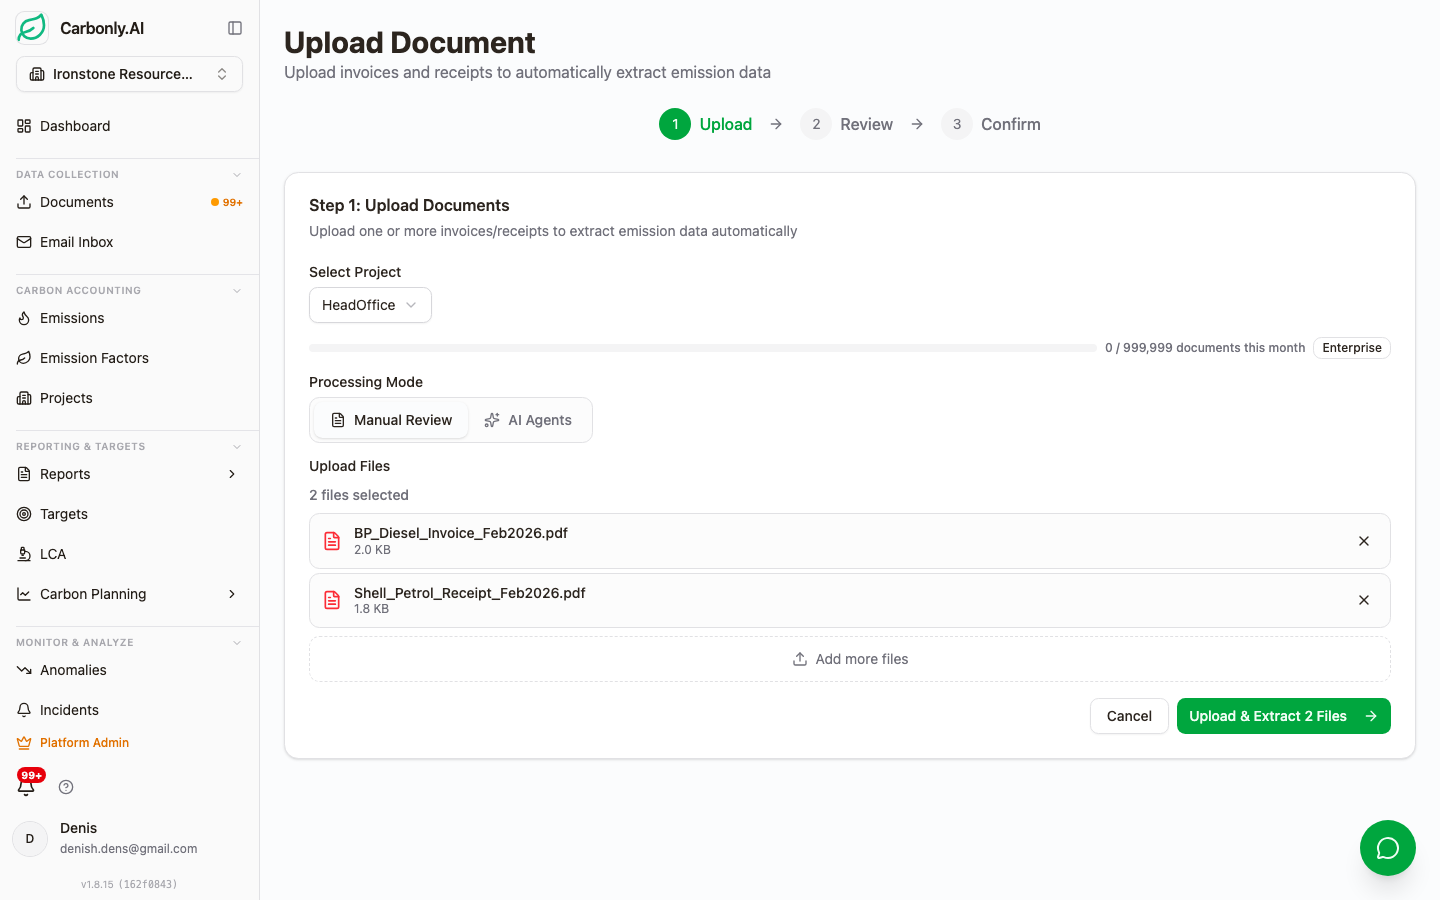This screenshot has width=1440, height=900.
Task: Click Add more files
Action: tap(850, 659)
